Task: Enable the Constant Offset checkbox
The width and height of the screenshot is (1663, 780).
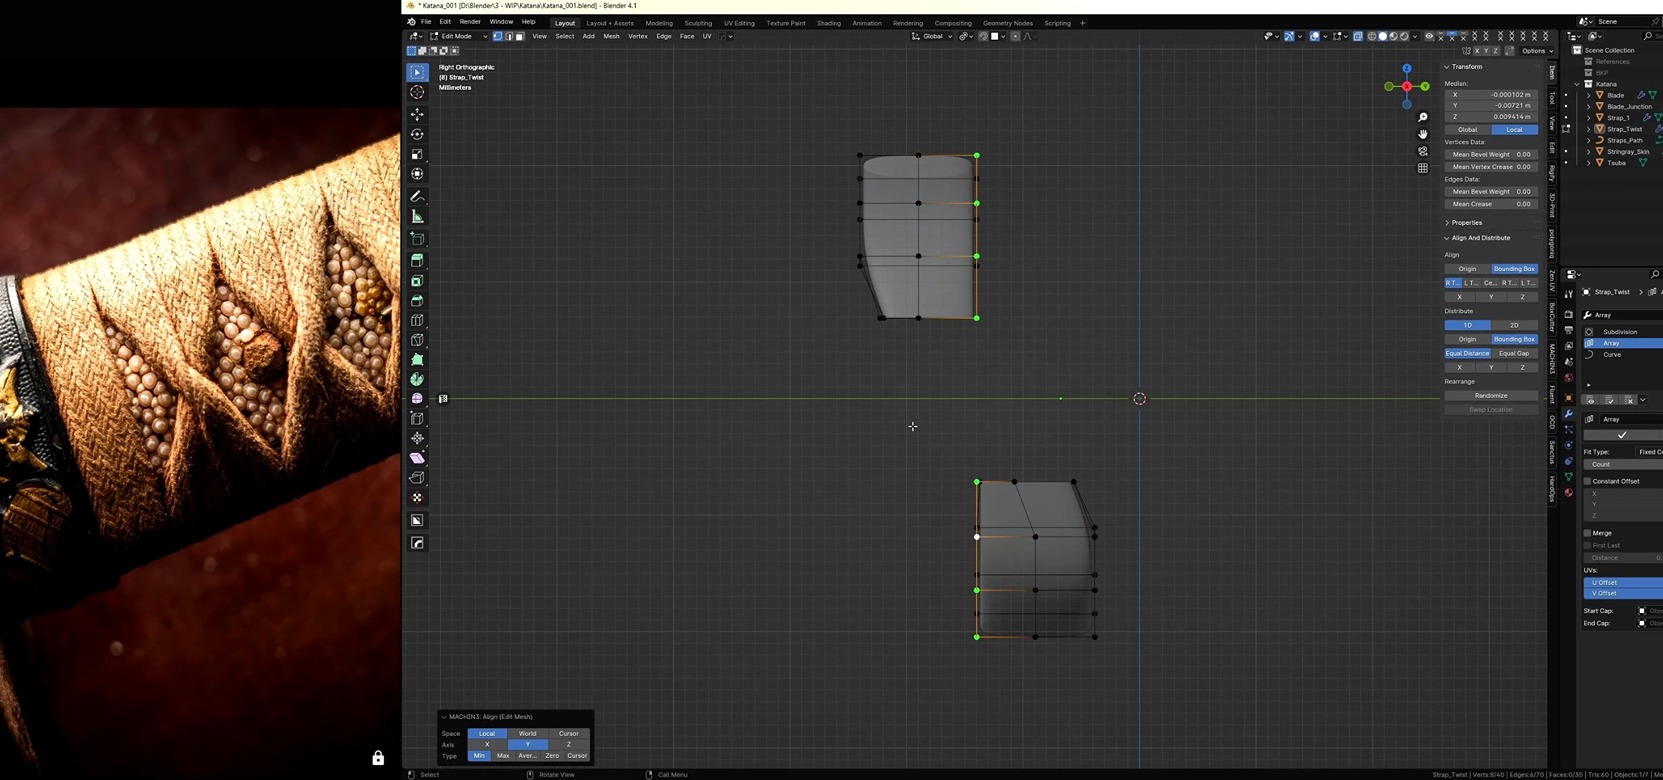Action: click(1587, 481)
